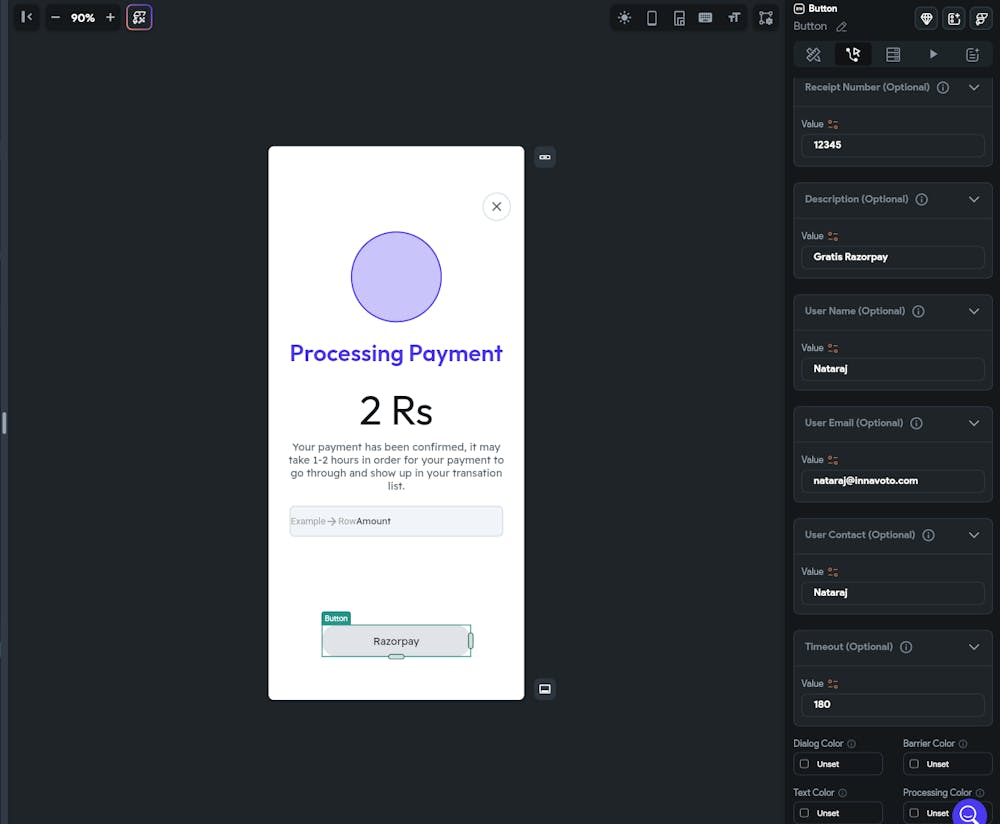Set variable for User Name value
The width and height of the screenshot is (1000, 824).
click(833, 348)
